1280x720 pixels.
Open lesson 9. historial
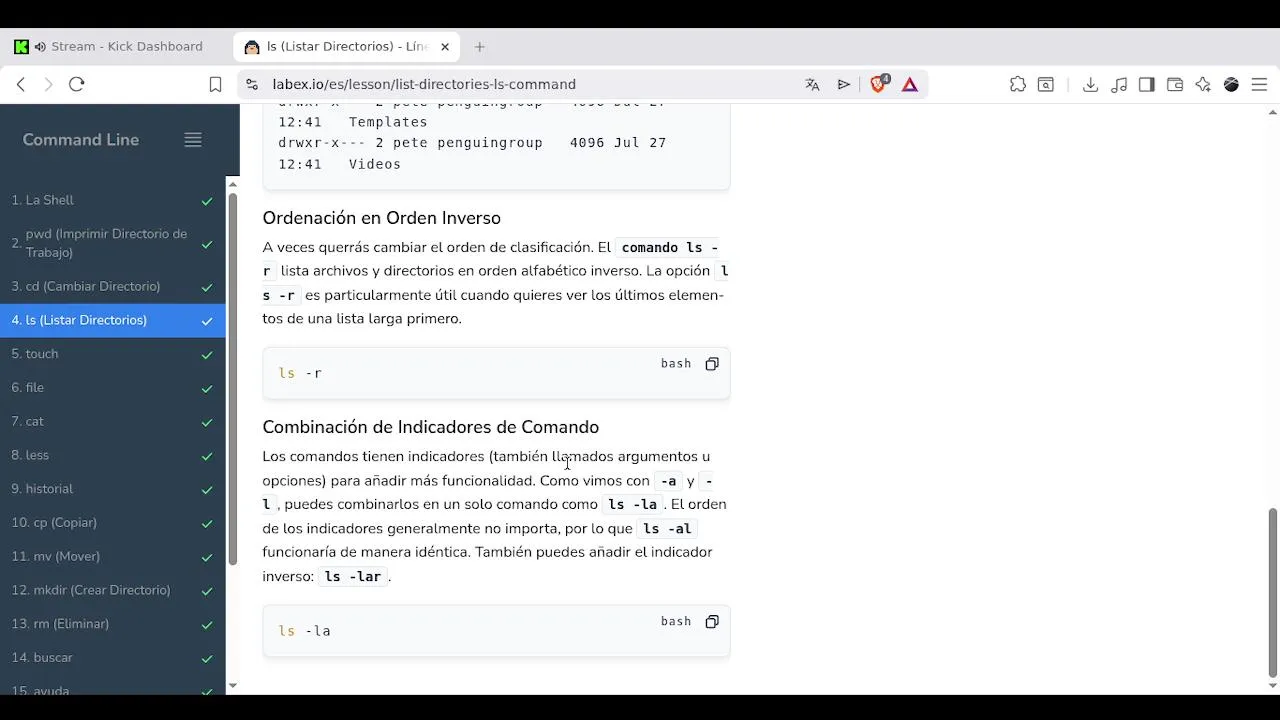112,489
